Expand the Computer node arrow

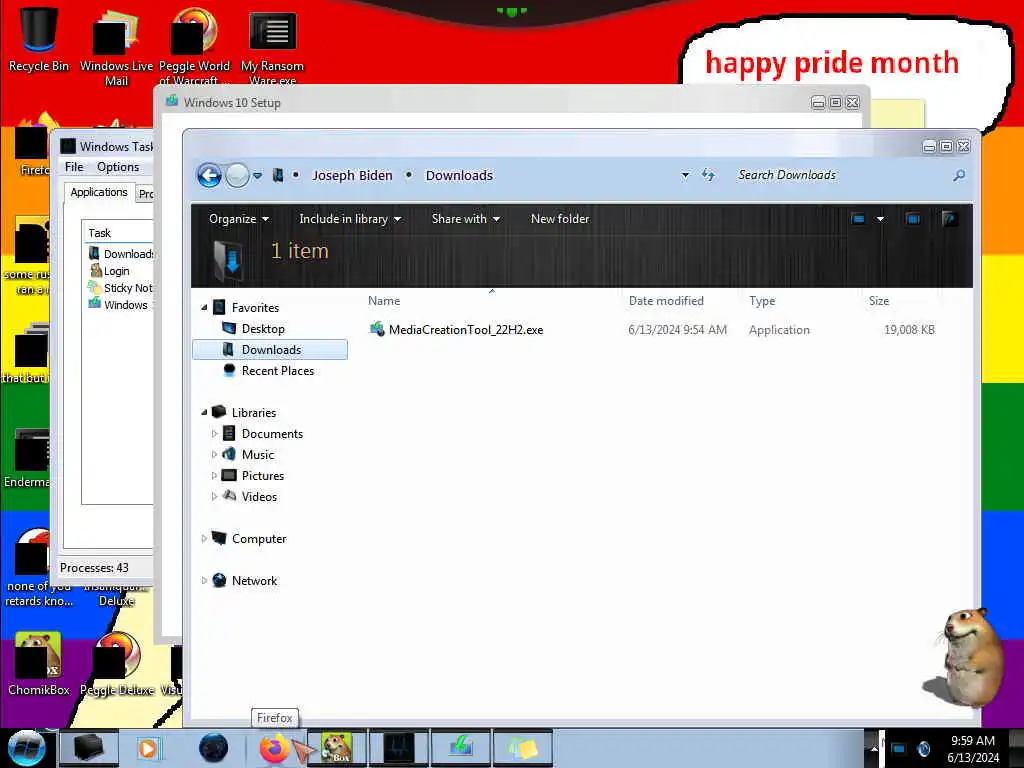204,538
